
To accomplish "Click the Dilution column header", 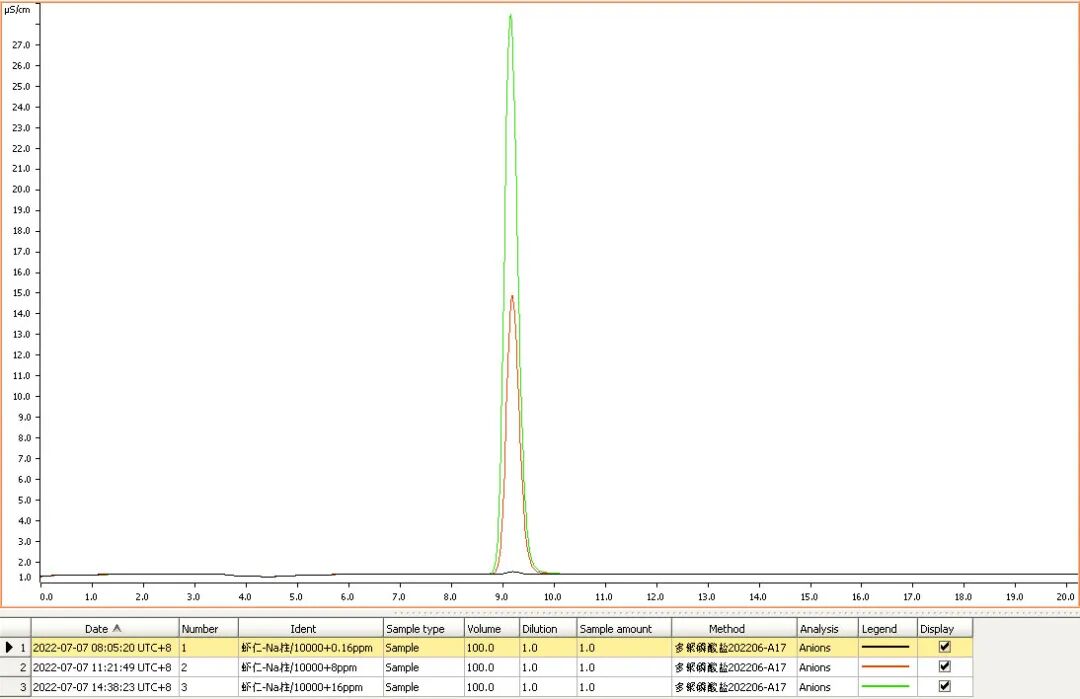I will [x=548, y=628].
